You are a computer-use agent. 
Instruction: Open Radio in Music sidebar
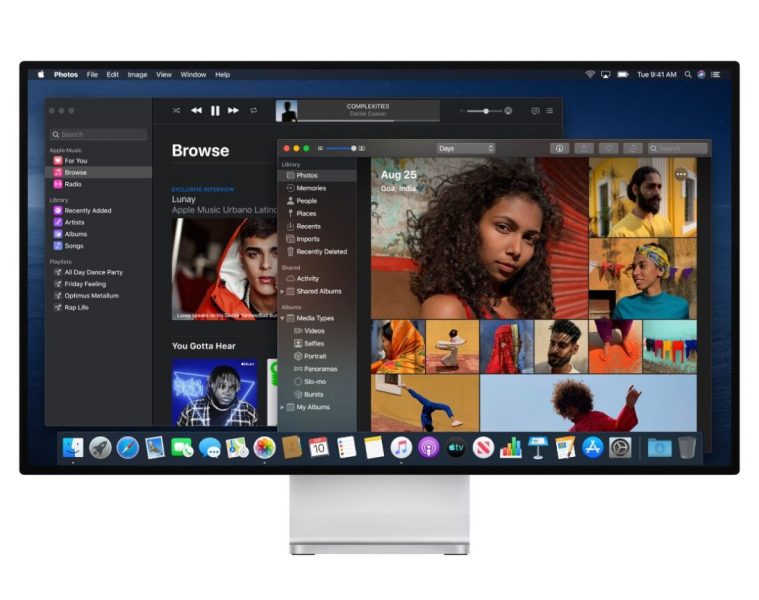coord(98,184)
